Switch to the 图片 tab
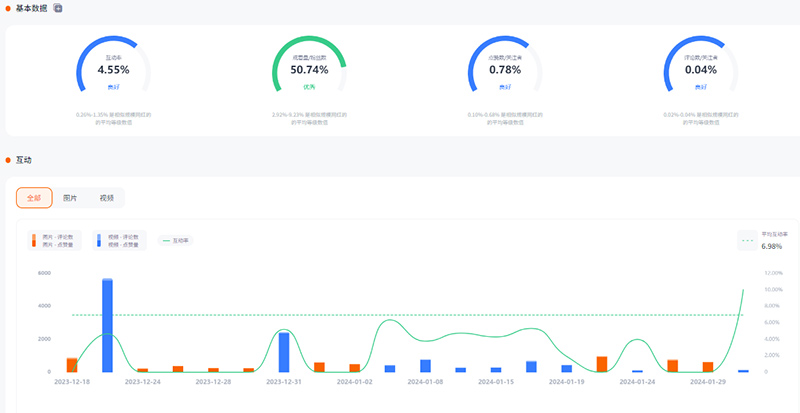800x413 pixels. coord(70,198)
